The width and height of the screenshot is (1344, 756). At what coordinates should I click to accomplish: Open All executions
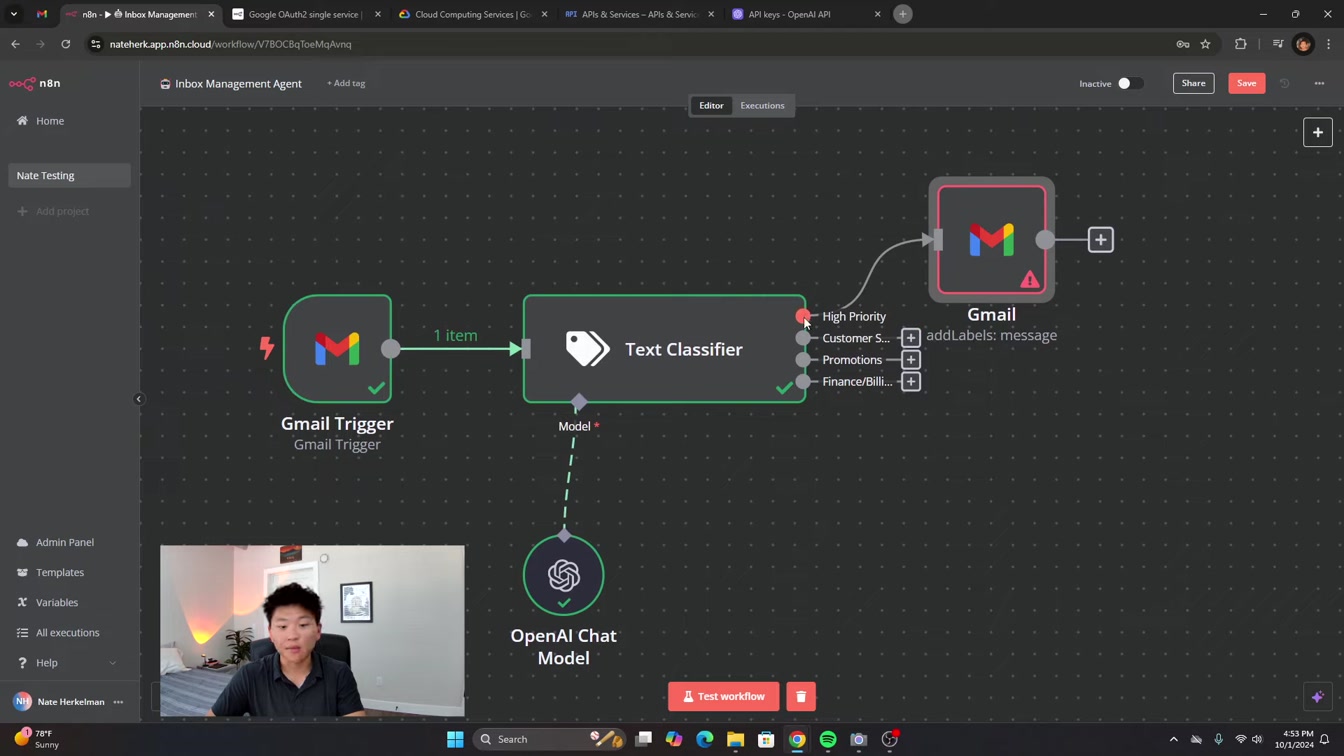click(69, 632)
